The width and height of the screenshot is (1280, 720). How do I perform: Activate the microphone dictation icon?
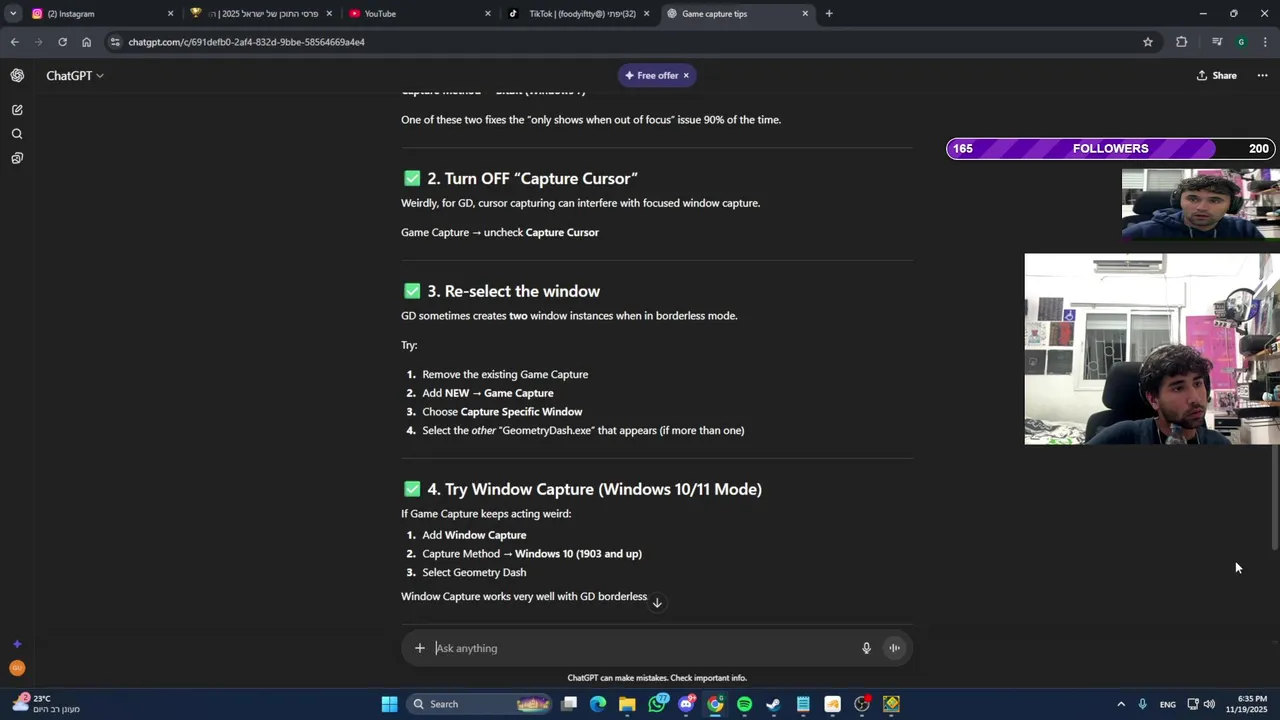coord(866,648)
